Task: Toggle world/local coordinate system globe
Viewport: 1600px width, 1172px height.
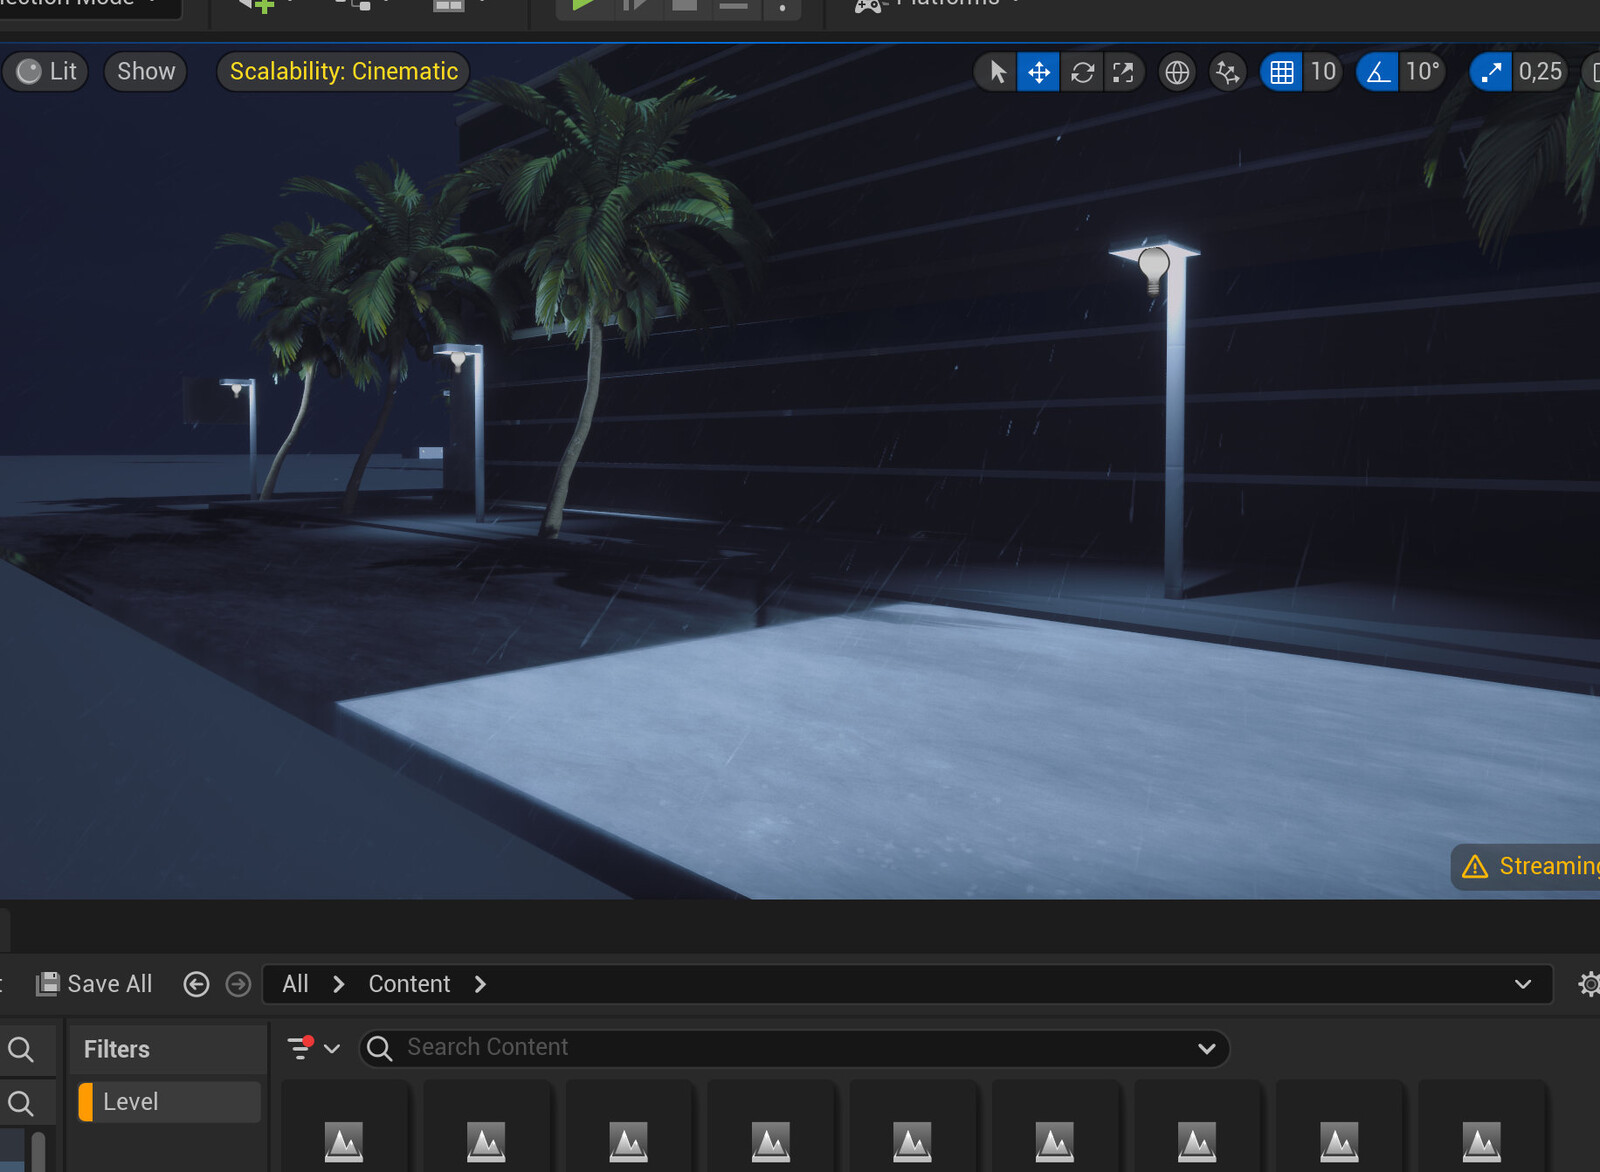Action: [x=1177, y=72]
